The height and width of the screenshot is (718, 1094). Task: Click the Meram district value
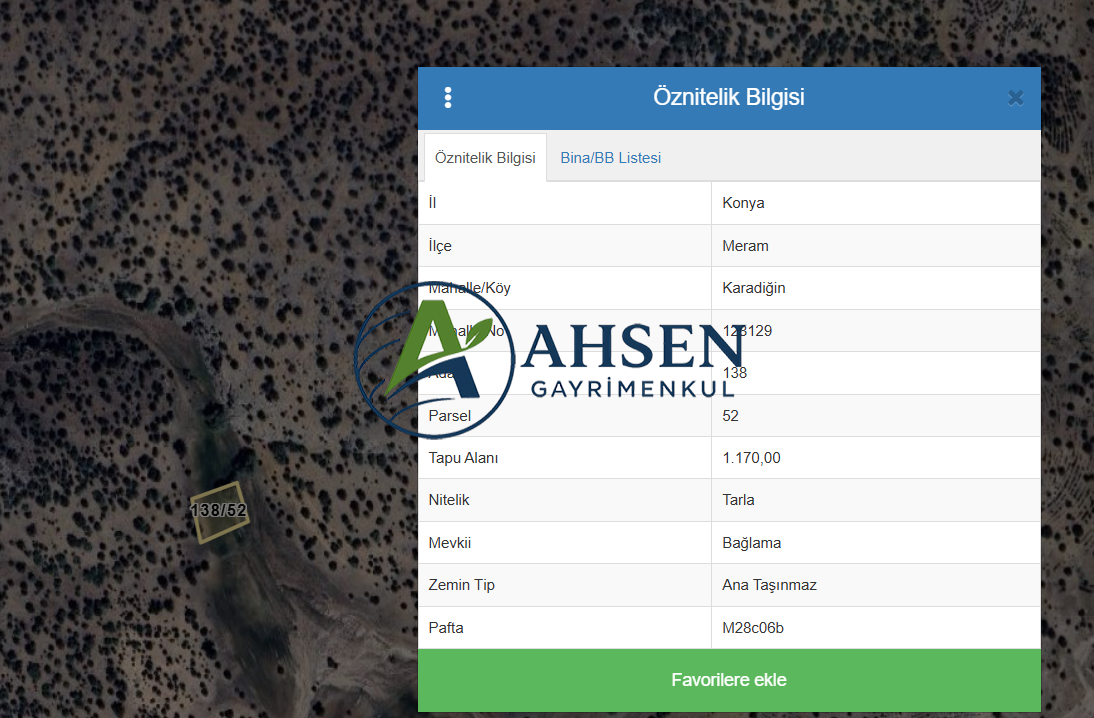coord(745,246)
